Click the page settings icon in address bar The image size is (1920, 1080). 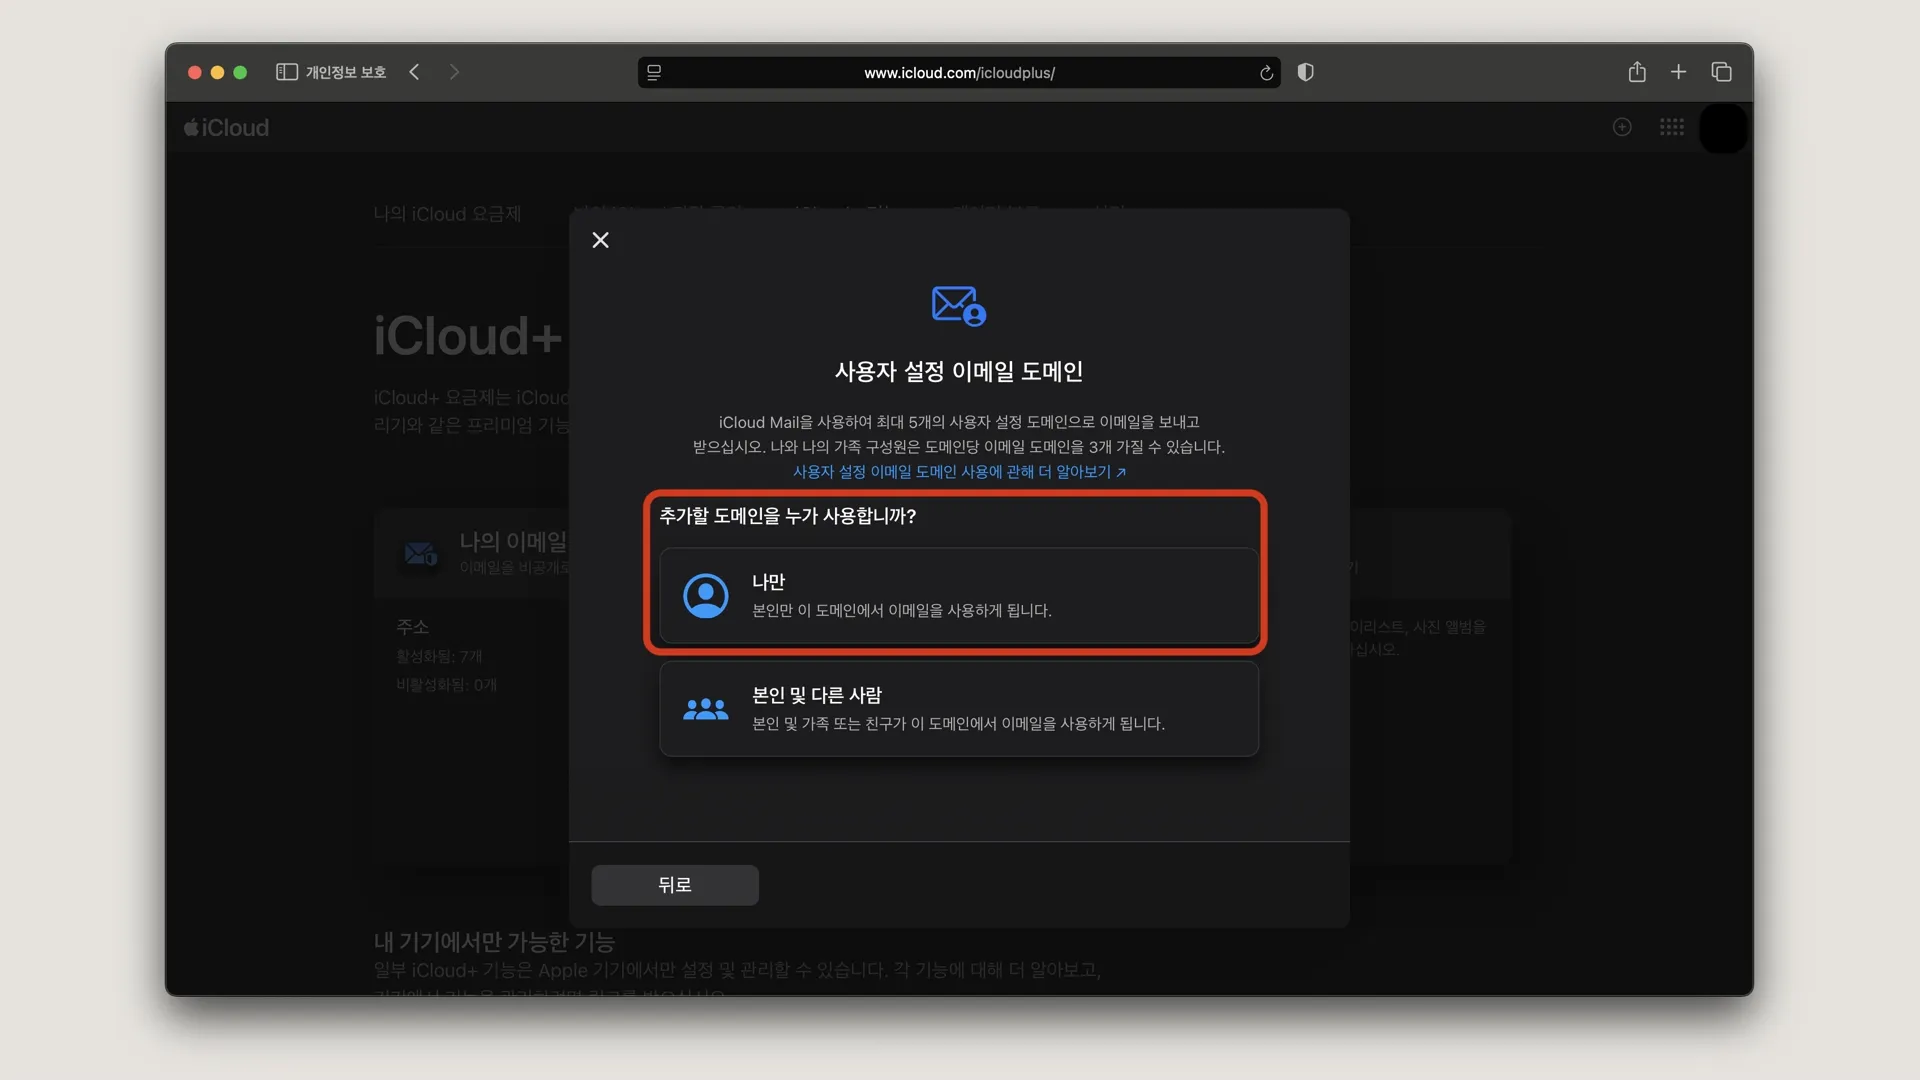tap(654, 73)
